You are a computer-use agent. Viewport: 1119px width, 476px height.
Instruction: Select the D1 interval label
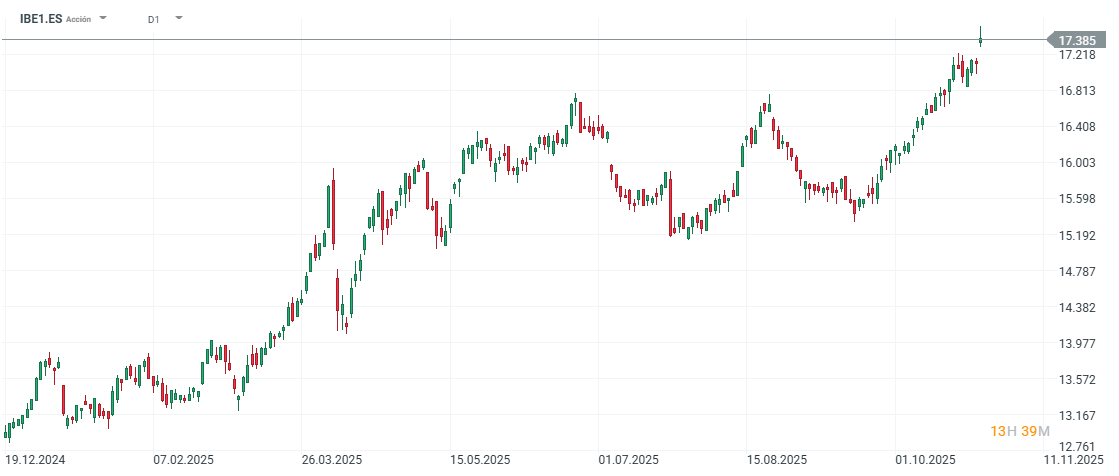click(153, 19)
